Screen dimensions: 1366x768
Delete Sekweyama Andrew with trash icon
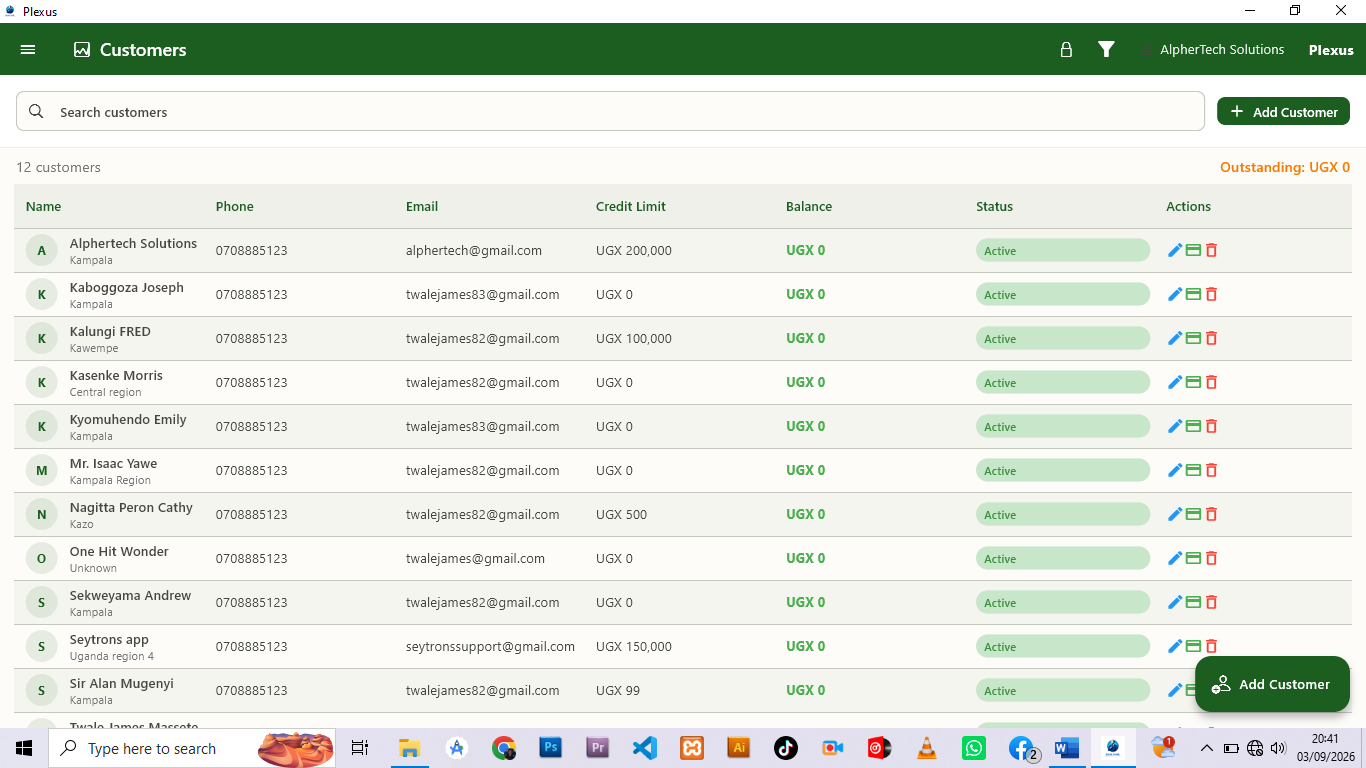click(x=1211, y=602)
